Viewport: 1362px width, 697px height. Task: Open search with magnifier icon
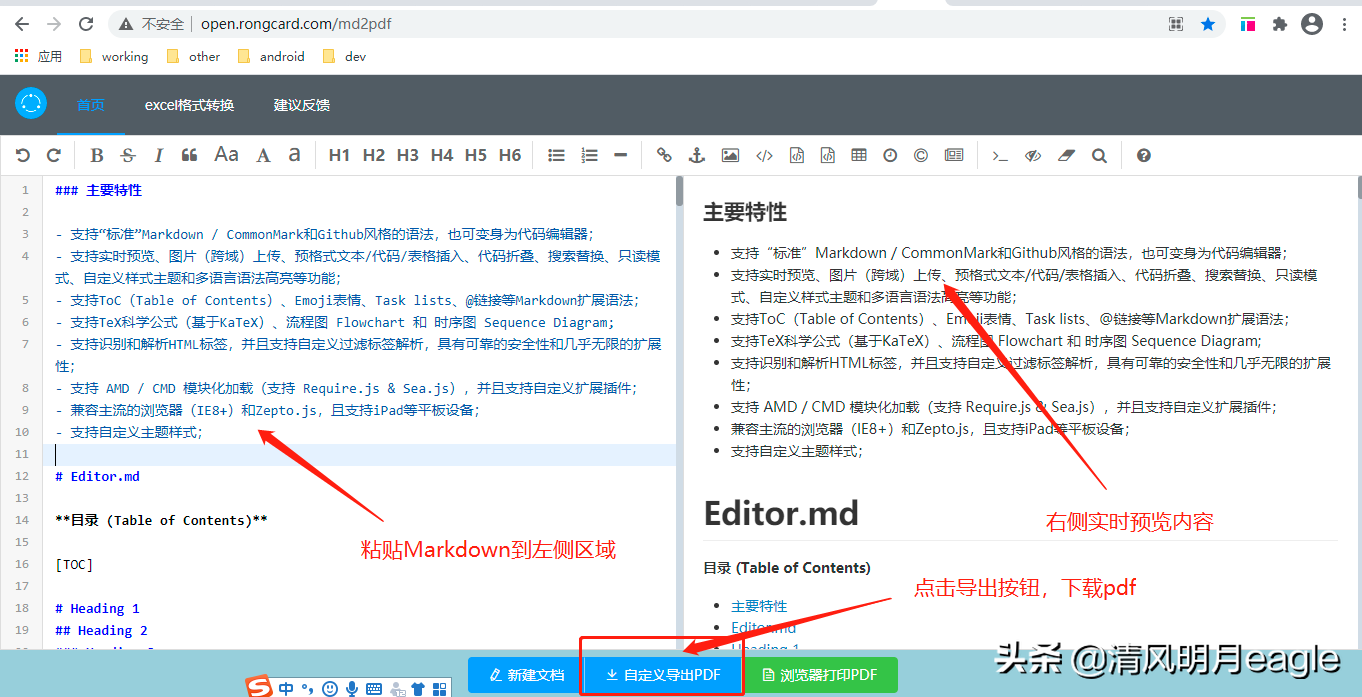(1099, 155)
